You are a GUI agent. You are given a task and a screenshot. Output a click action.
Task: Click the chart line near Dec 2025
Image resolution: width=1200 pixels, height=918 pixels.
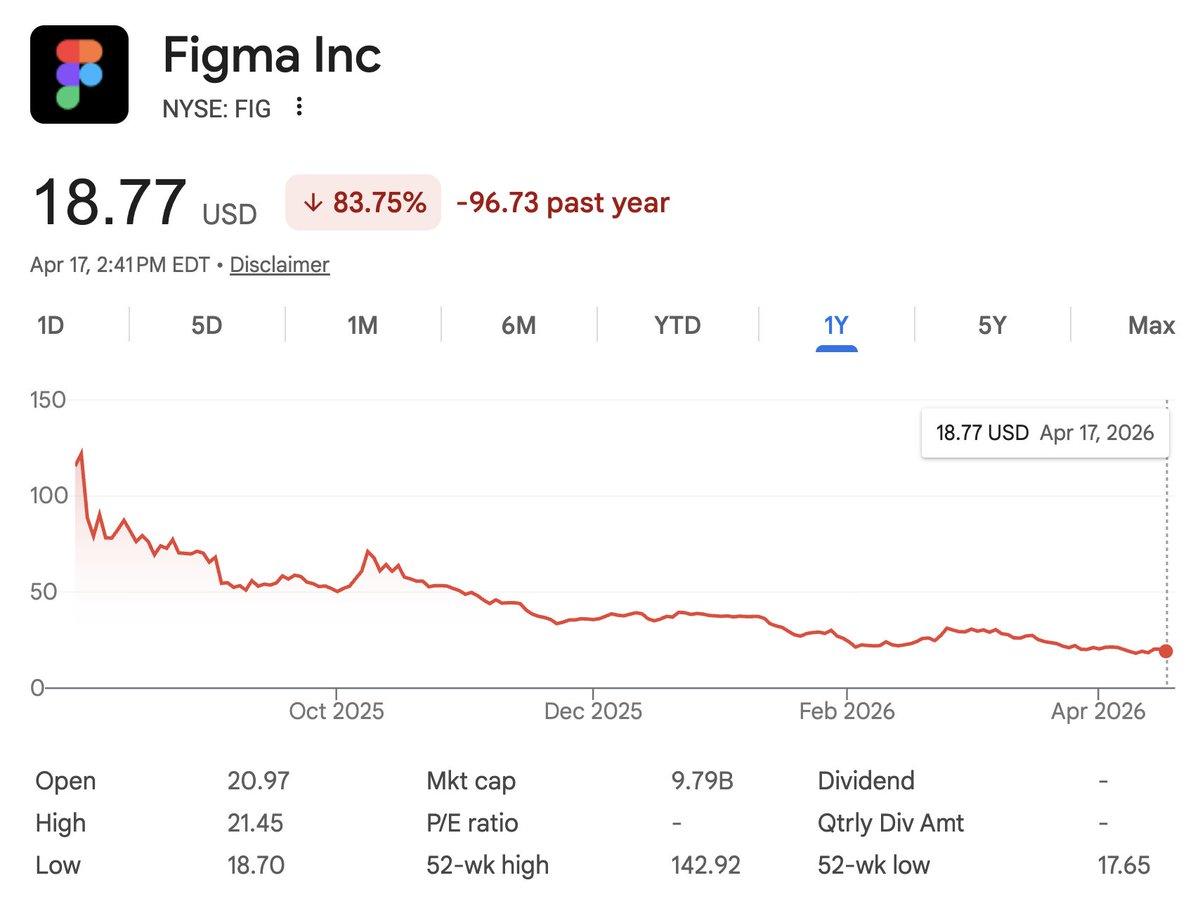coord(593,619)
